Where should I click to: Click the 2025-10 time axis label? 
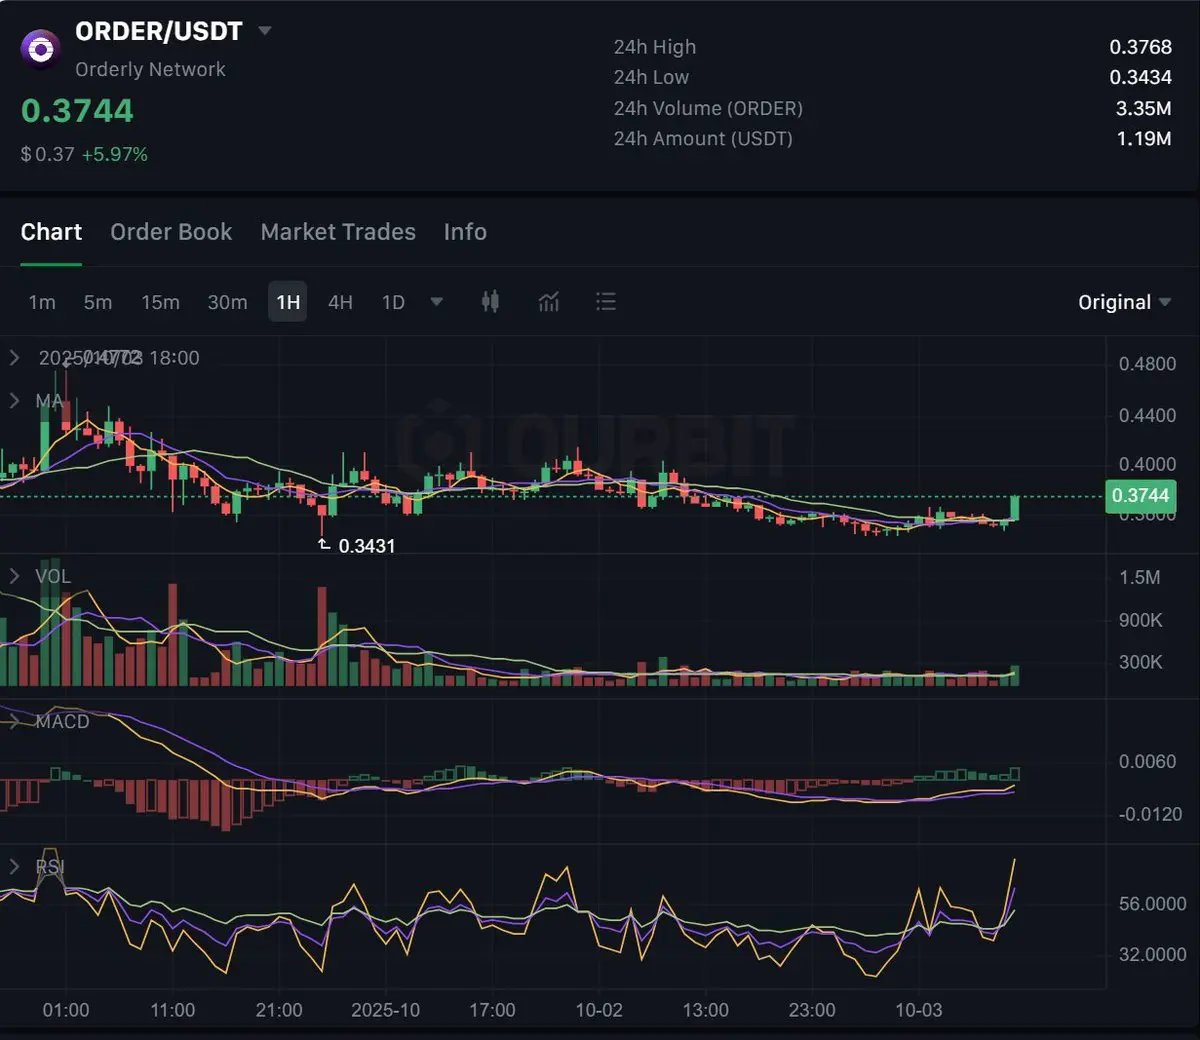385,1010
